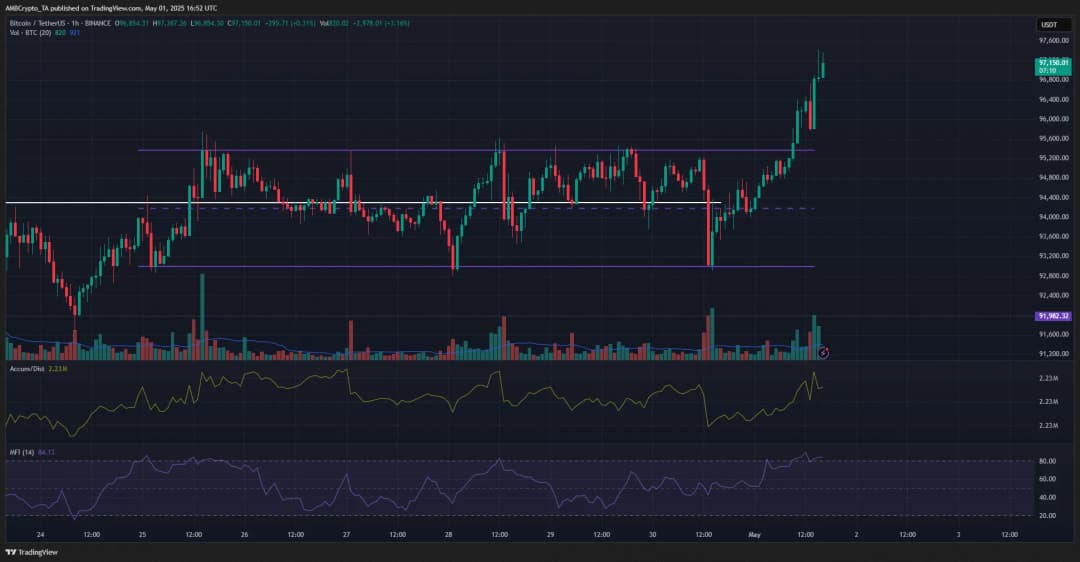The height and width of the screenshot is (562, 1080).
Task: Click the 80.00 level on MFI scale
Action: tap(1048, 461)
